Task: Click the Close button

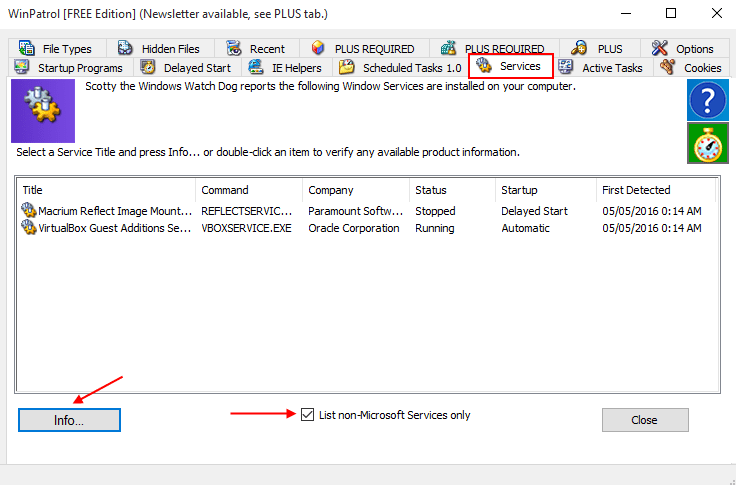Action: (x=645, y=420)
